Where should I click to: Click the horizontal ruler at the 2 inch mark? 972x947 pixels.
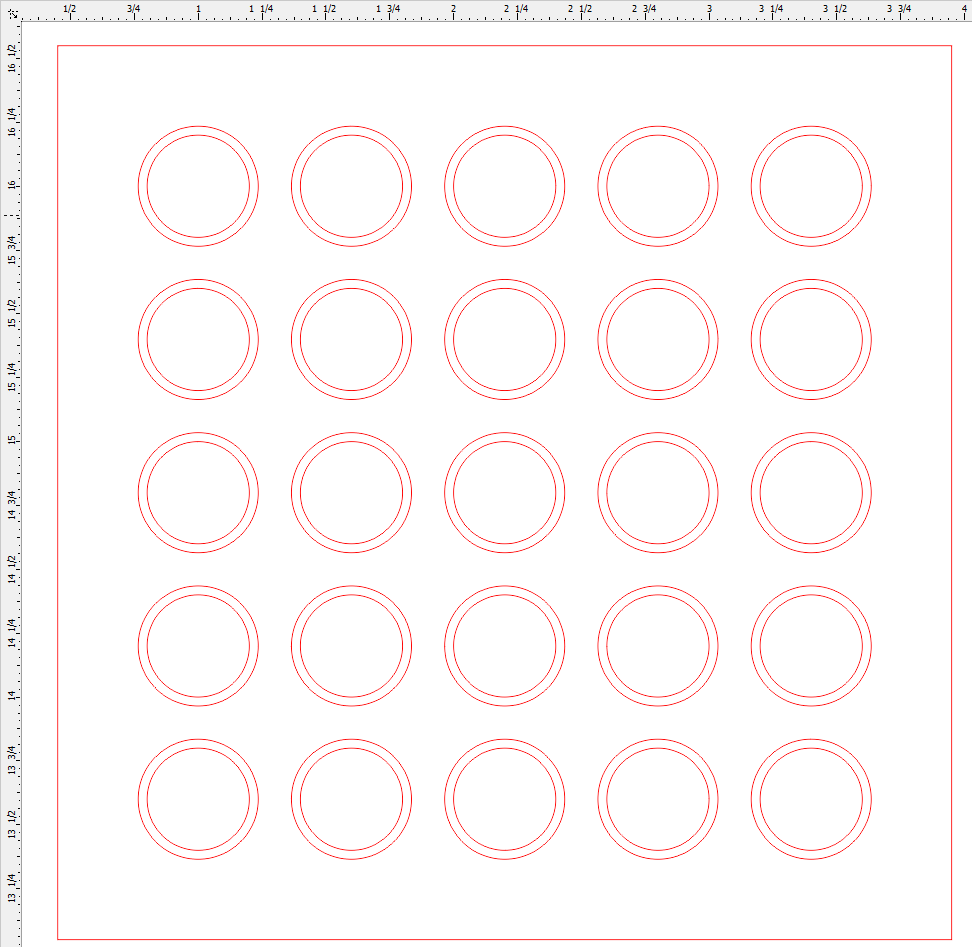coord(454,11)
